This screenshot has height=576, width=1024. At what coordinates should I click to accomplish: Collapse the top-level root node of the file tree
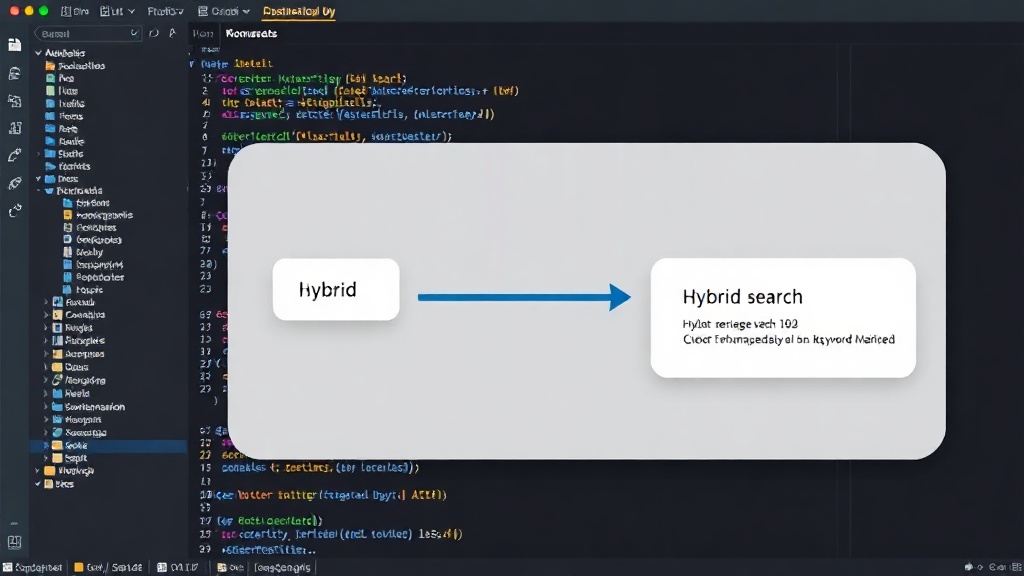point(38,53)
